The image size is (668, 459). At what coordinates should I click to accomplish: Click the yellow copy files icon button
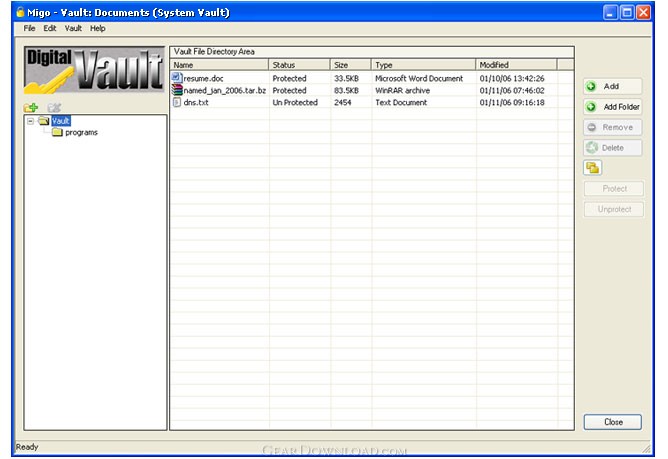pyautogui.click(x=592, y=167)
